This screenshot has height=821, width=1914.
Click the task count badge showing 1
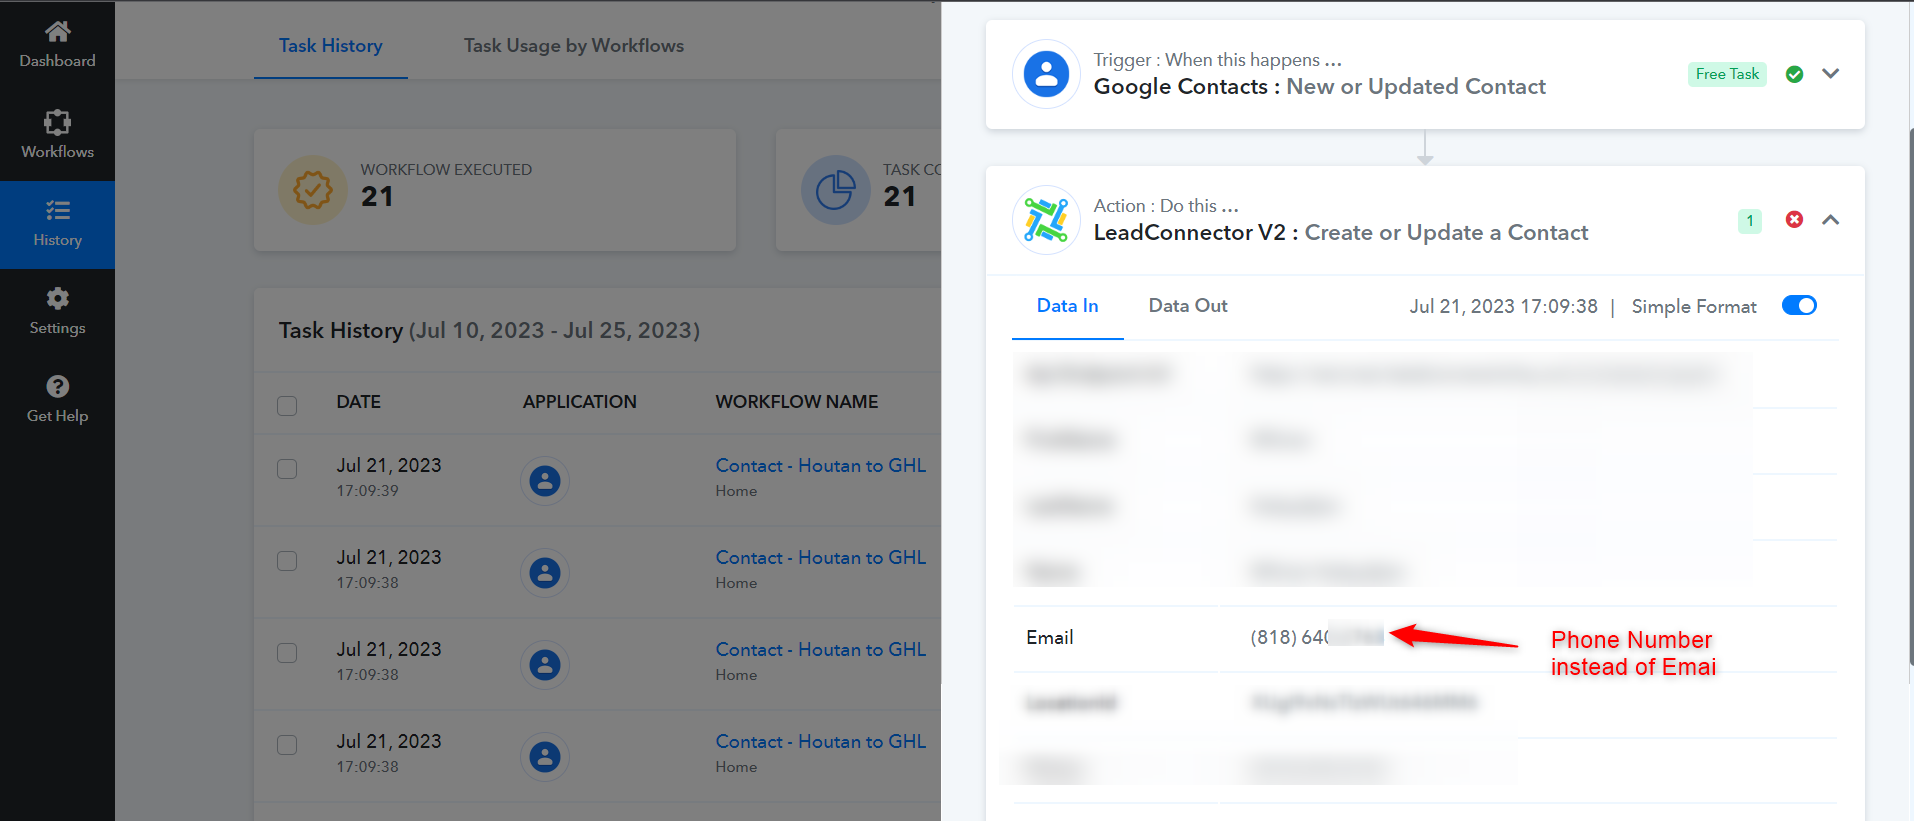tap(1750, 221)
